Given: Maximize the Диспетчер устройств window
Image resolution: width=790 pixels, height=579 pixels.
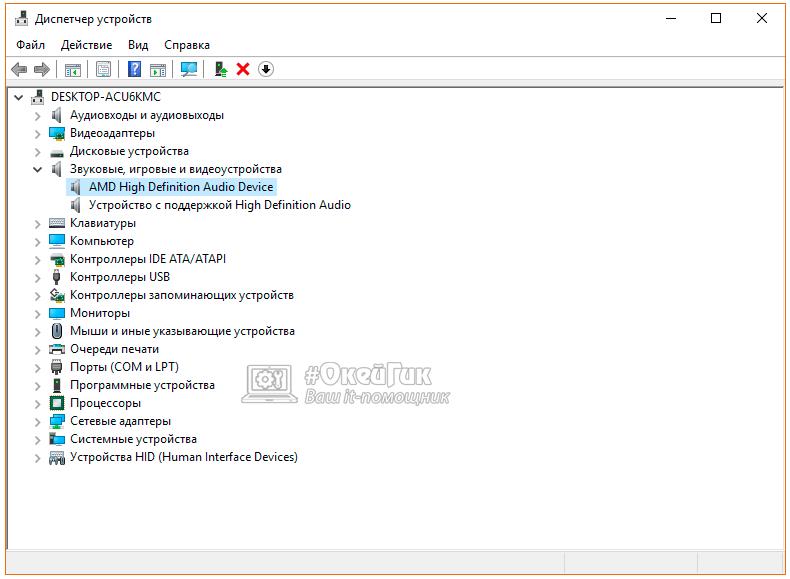Looking at the screenshot, I should point(716,18).
